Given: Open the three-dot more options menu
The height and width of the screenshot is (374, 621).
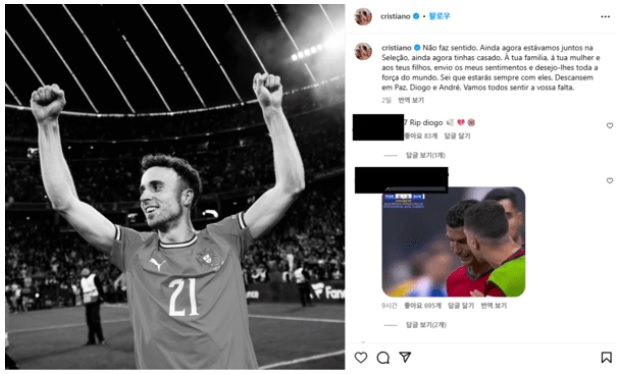Looking at the screenshot, I should tap(605, 17).
